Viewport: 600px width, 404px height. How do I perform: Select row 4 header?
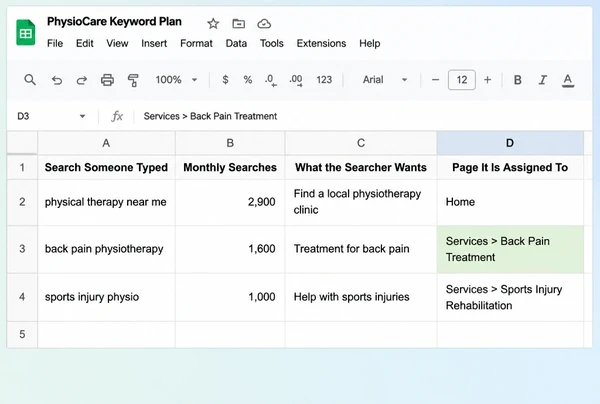(x=22, y=297)
